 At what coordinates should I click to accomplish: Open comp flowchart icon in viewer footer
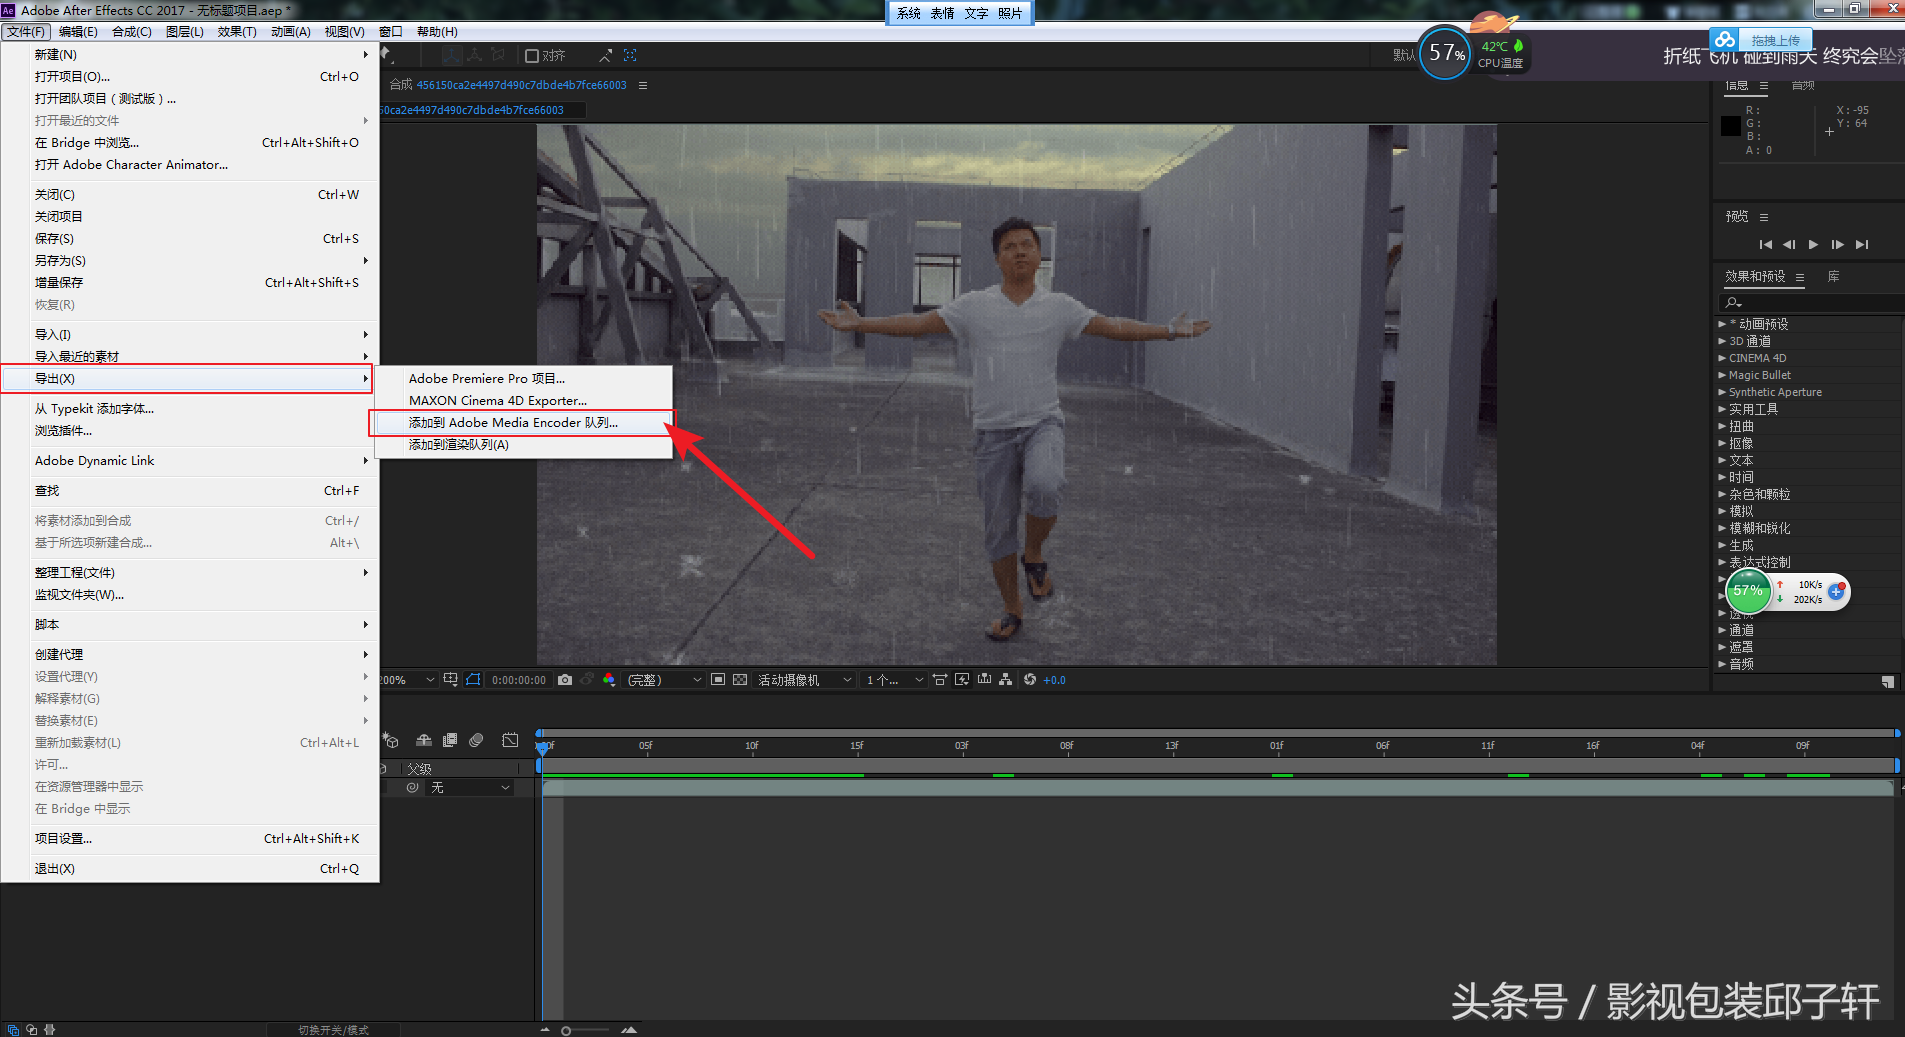pyautogui.click(x=1006, y=680)
